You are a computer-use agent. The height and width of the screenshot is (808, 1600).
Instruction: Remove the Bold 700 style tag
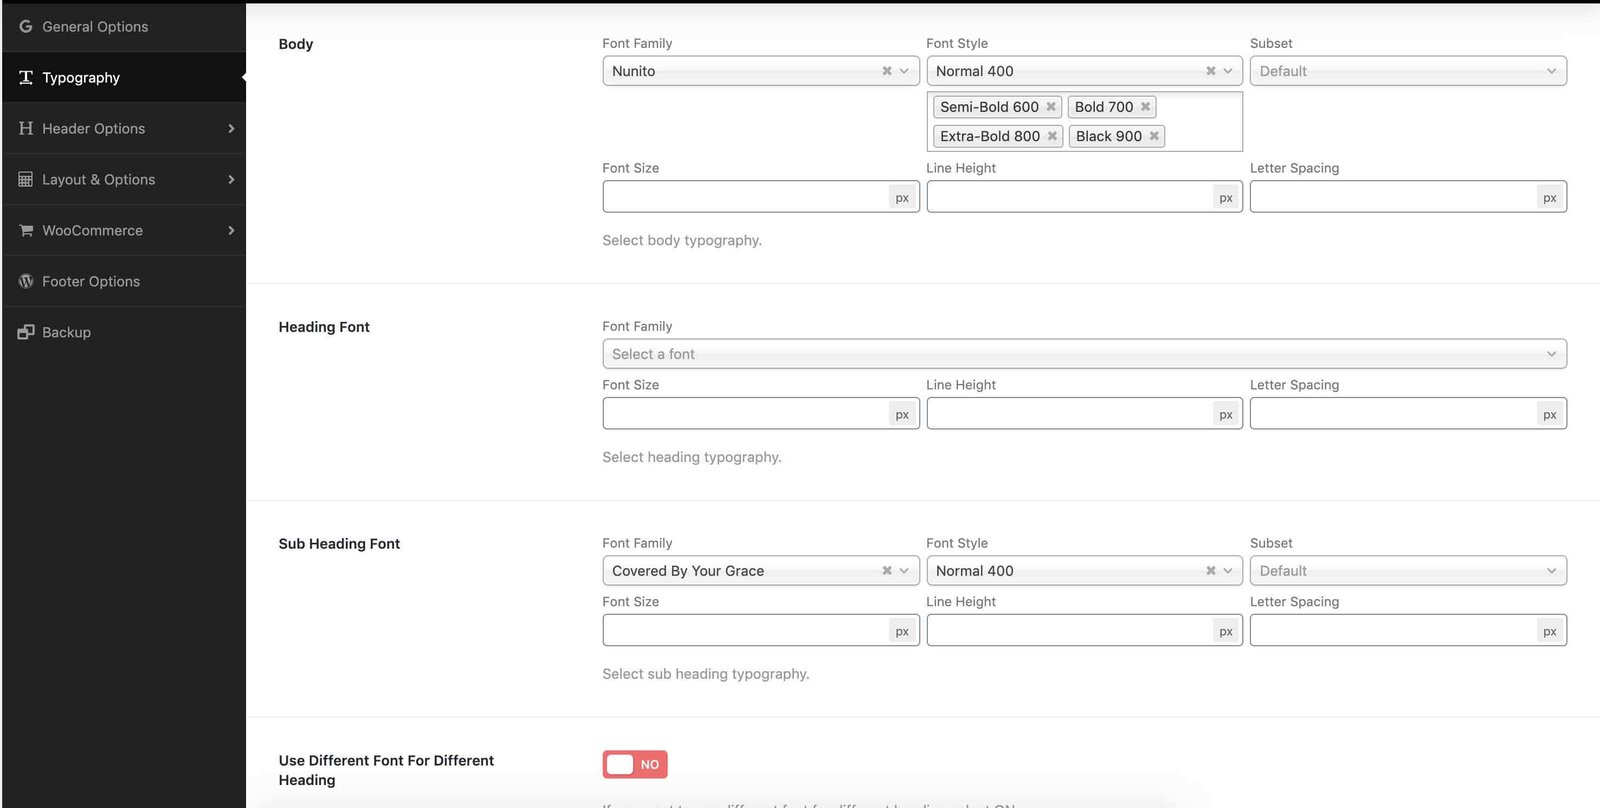1146,107
